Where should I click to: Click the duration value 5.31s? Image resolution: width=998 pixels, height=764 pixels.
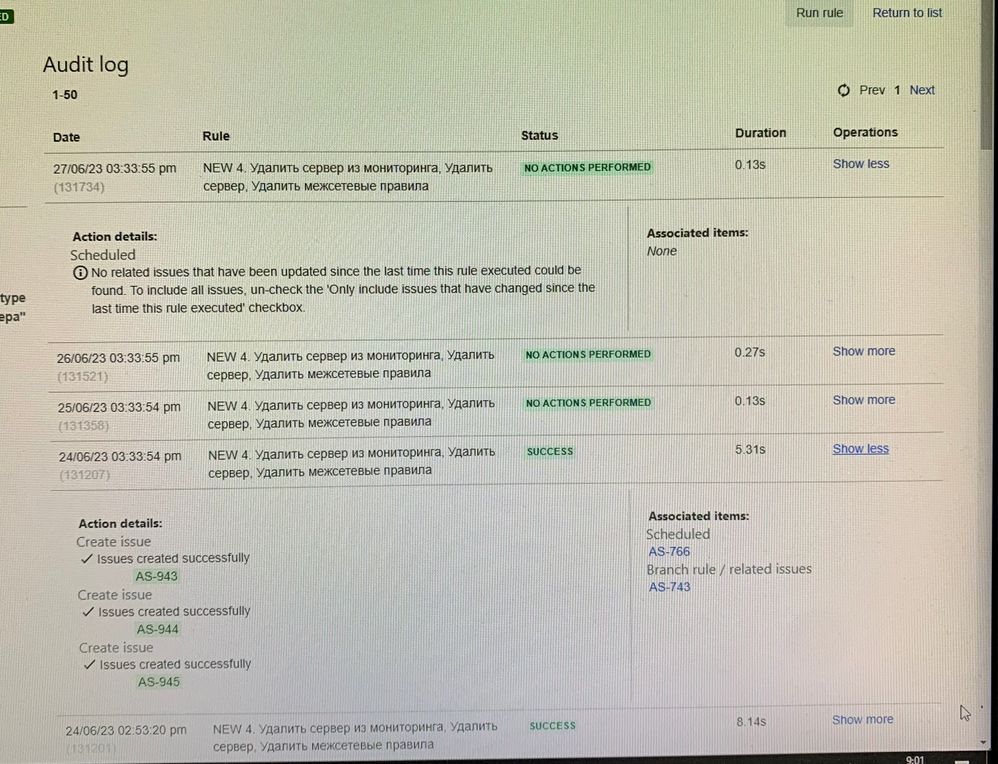click(x=750, y=449)
